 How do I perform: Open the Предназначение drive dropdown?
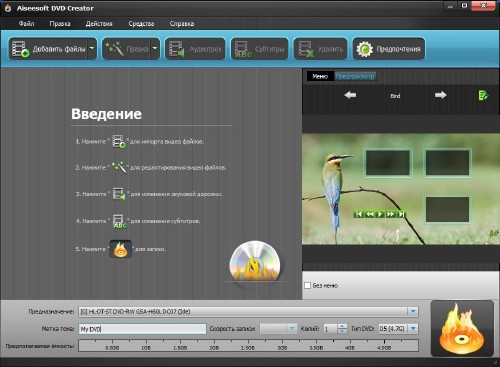[413, 311]
